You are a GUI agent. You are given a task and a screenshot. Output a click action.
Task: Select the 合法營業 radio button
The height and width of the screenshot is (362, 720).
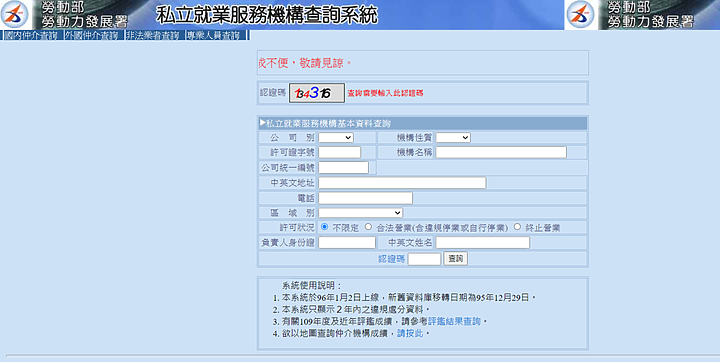(368, 226)
